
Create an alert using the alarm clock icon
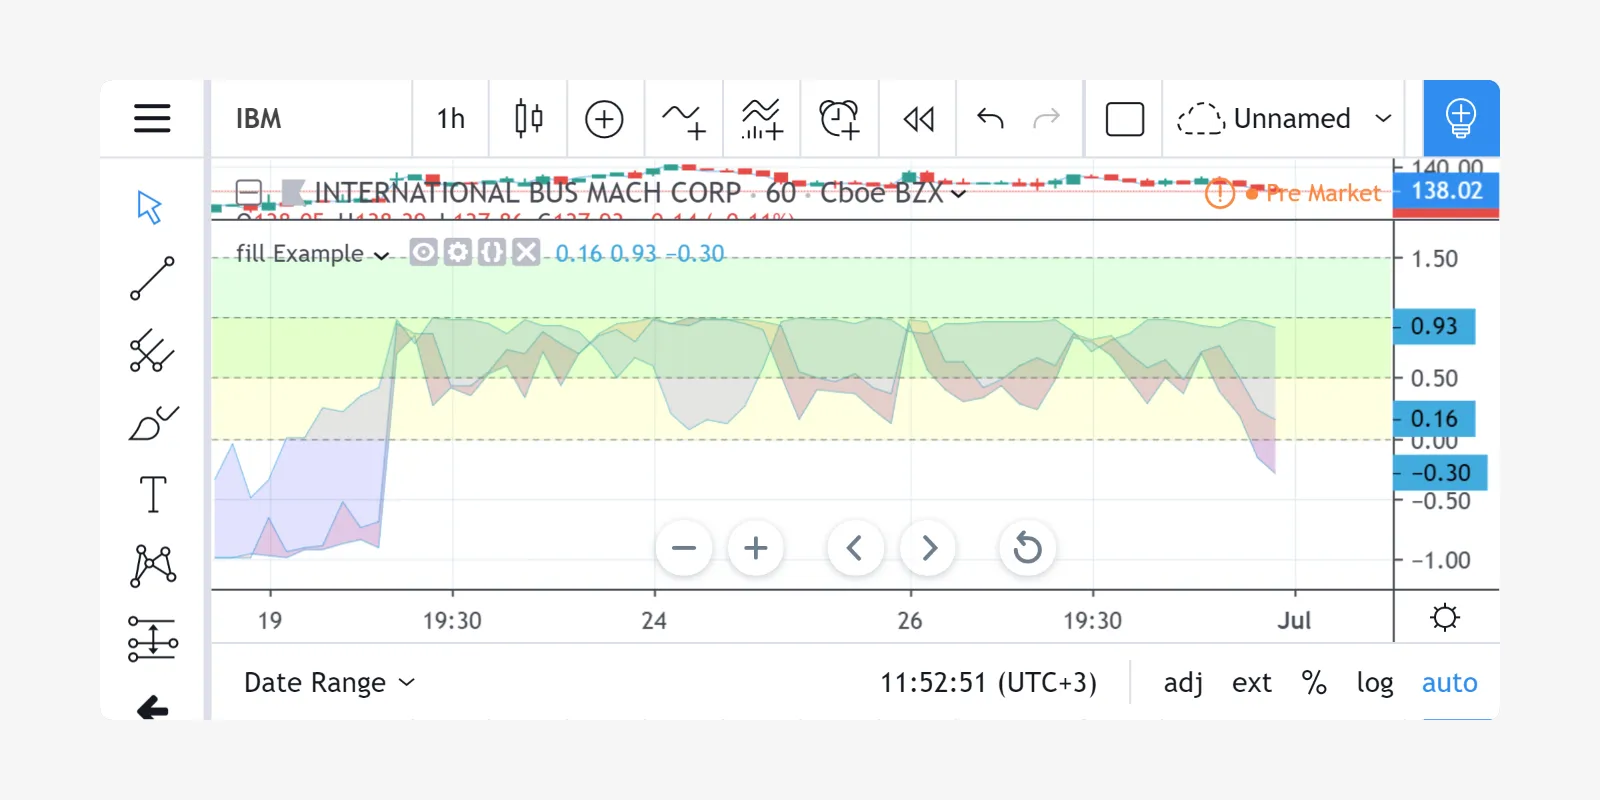coord(839,119)
